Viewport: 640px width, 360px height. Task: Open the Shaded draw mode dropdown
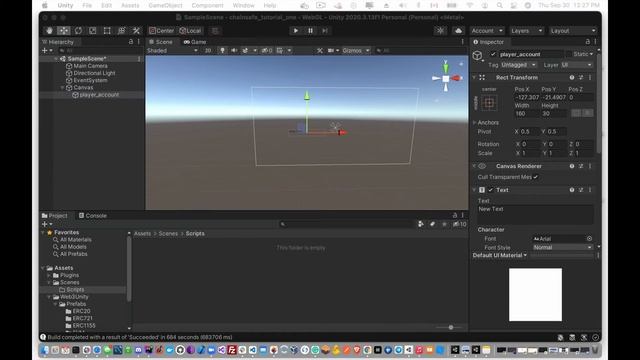tap(172, 51)
